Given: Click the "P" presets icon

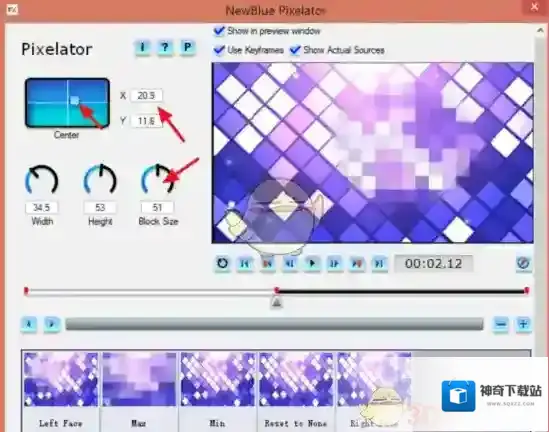Looking at the screenshot, I should [x=187, y=47].
